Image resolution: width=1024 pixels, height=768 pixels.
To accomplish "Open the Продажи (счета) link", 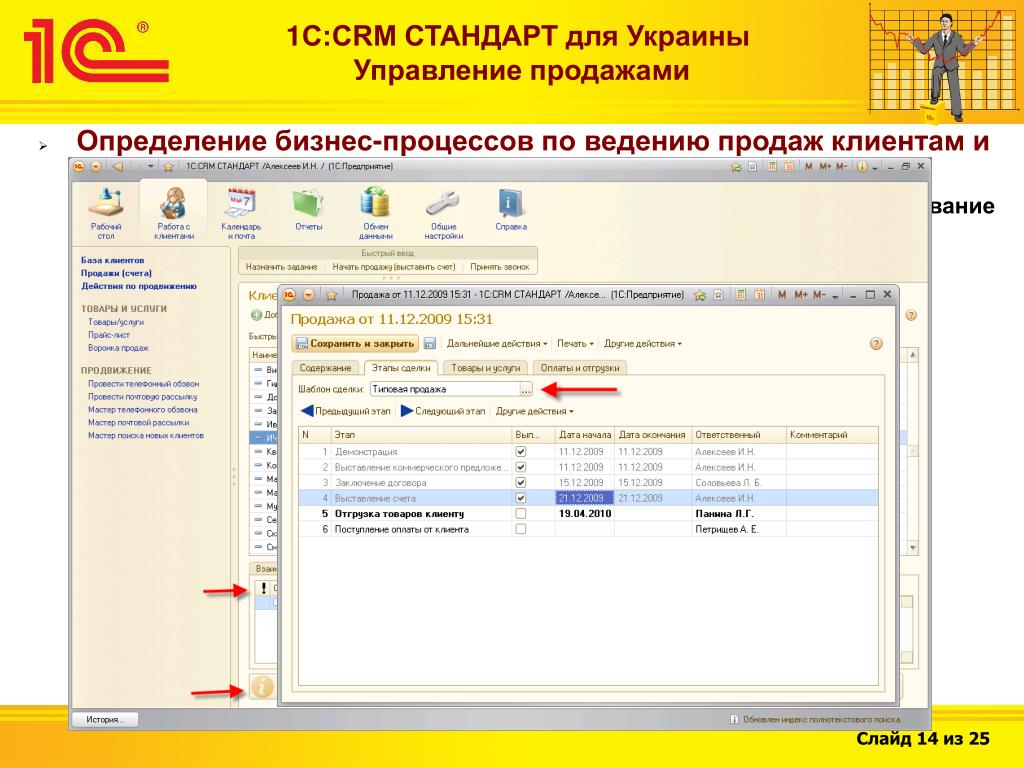I will tap(116, 273).
